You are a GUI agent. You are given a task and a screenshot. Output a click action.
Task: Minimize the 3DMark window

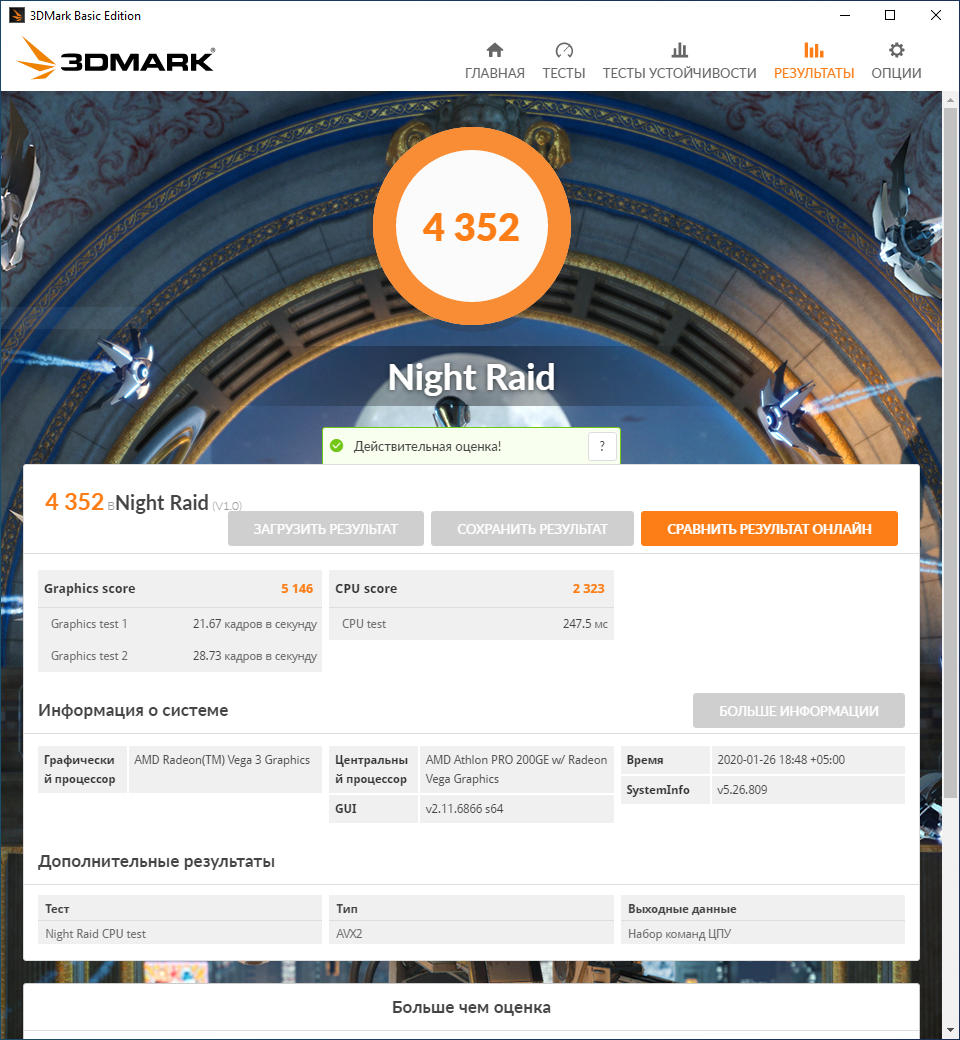pyautogui.click(x=845, y=15)
